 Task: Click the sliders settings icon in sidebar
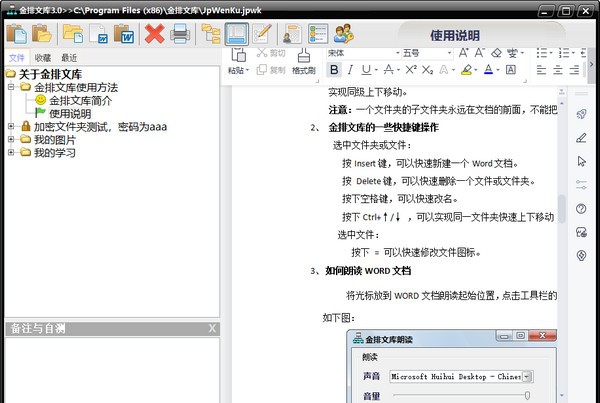[581, 185]
